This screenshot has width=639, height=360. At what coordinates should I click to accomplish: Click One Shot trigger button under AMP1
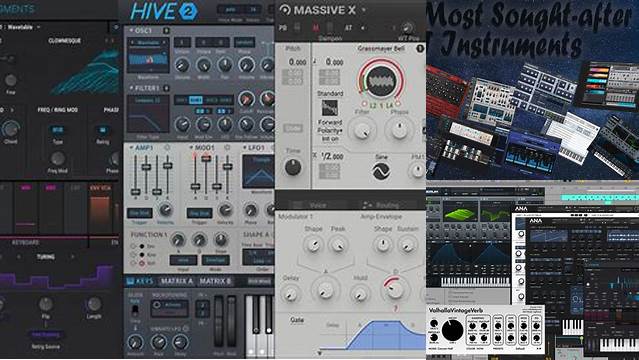click(x=139, y=213)
